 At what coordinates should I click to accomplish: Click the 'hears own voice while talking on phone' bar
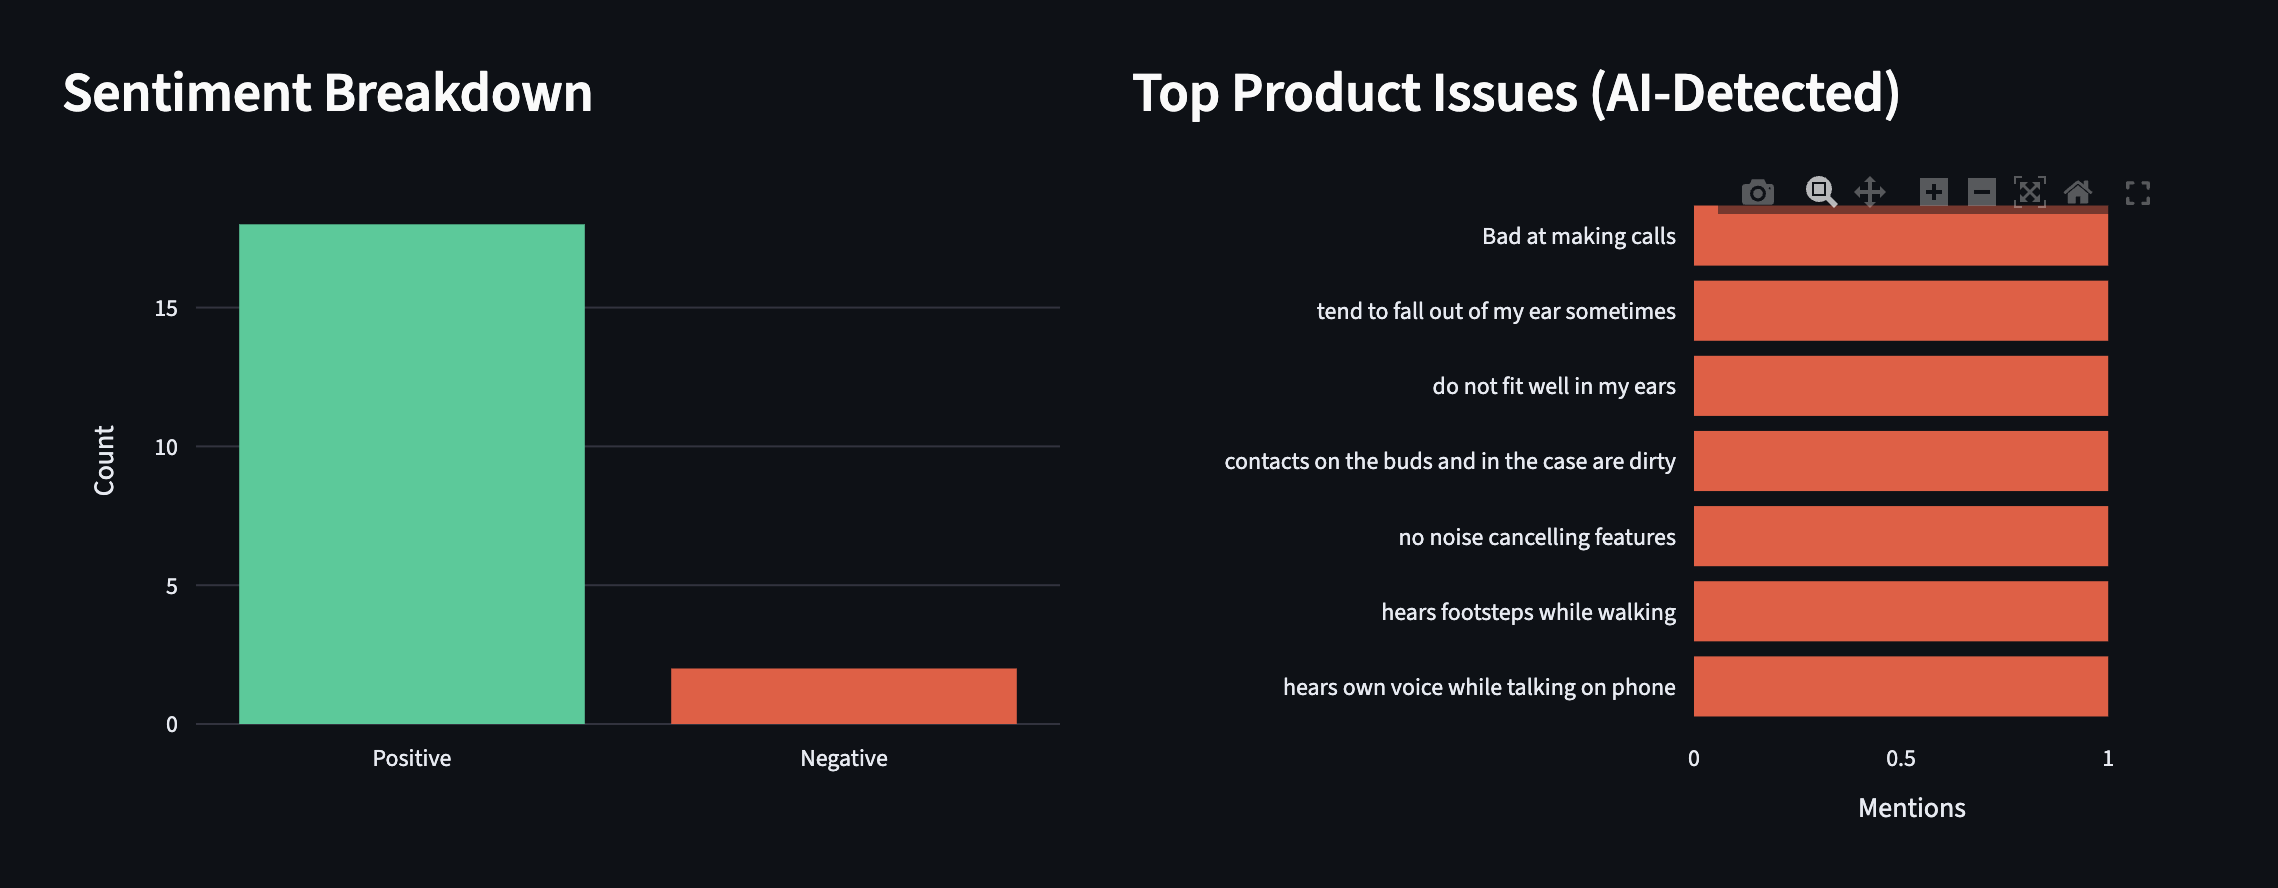coord(1900,687)
